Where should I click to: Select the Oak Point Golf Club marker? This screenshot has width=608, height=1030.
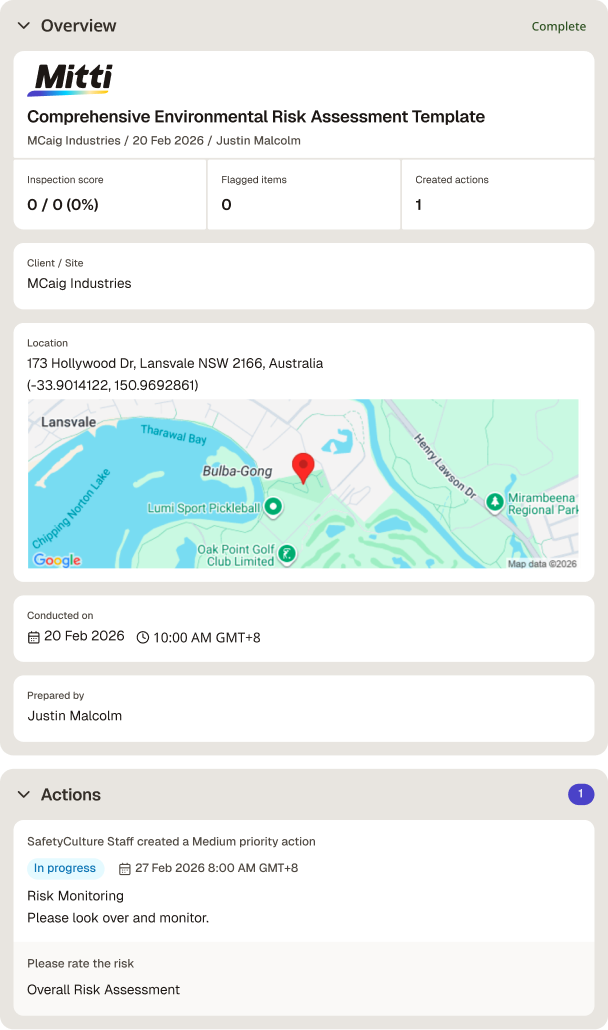coord(287,554)
